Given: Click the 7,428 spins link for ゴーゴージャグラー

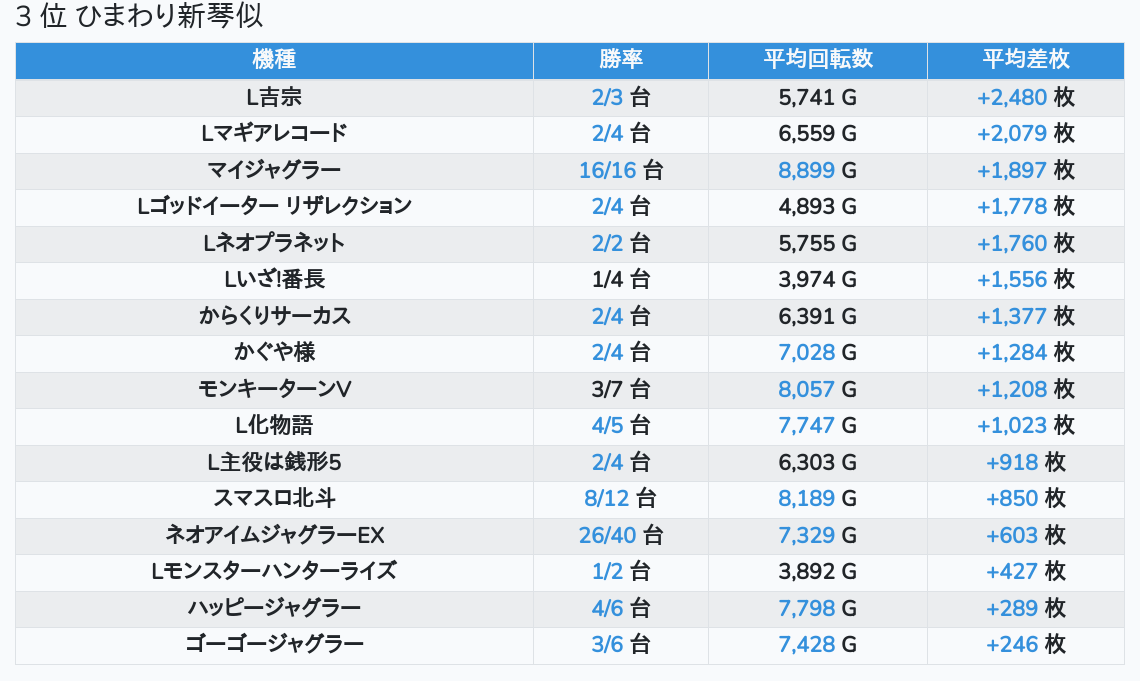Looking at the screenshot, I should click(806, 644).
